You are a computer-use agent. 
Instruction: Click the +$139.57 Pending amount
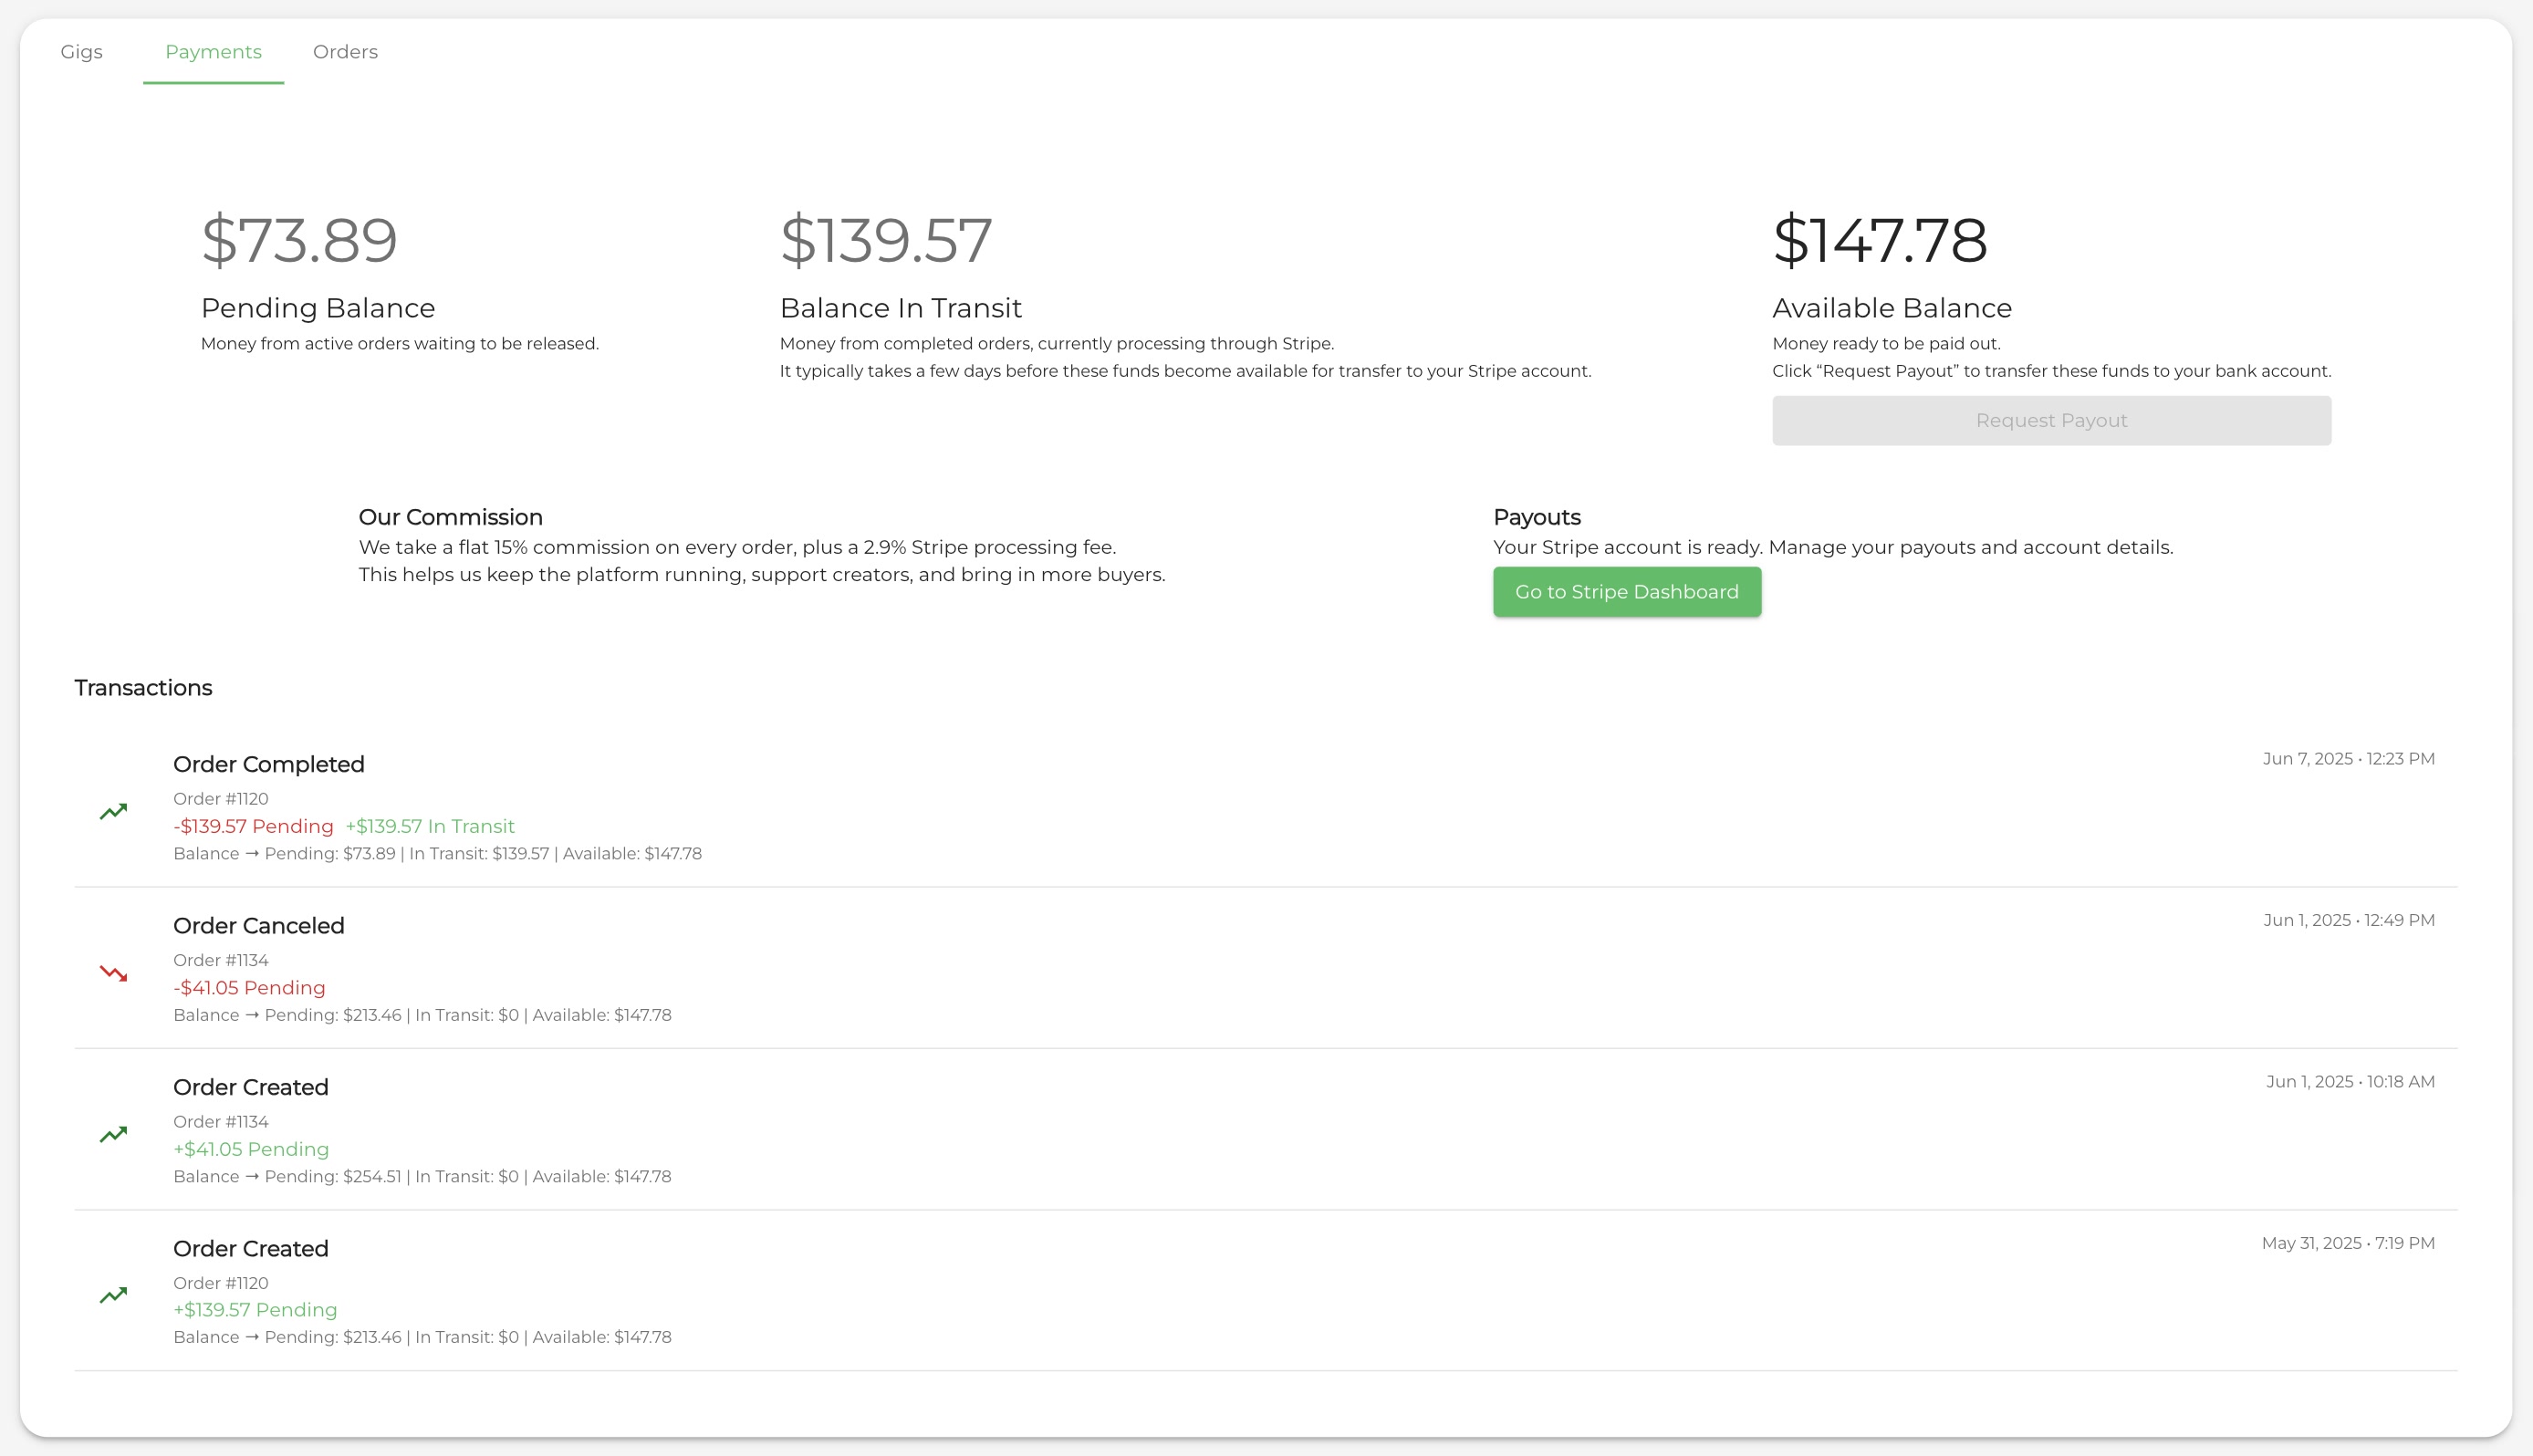pos(255,1310)
